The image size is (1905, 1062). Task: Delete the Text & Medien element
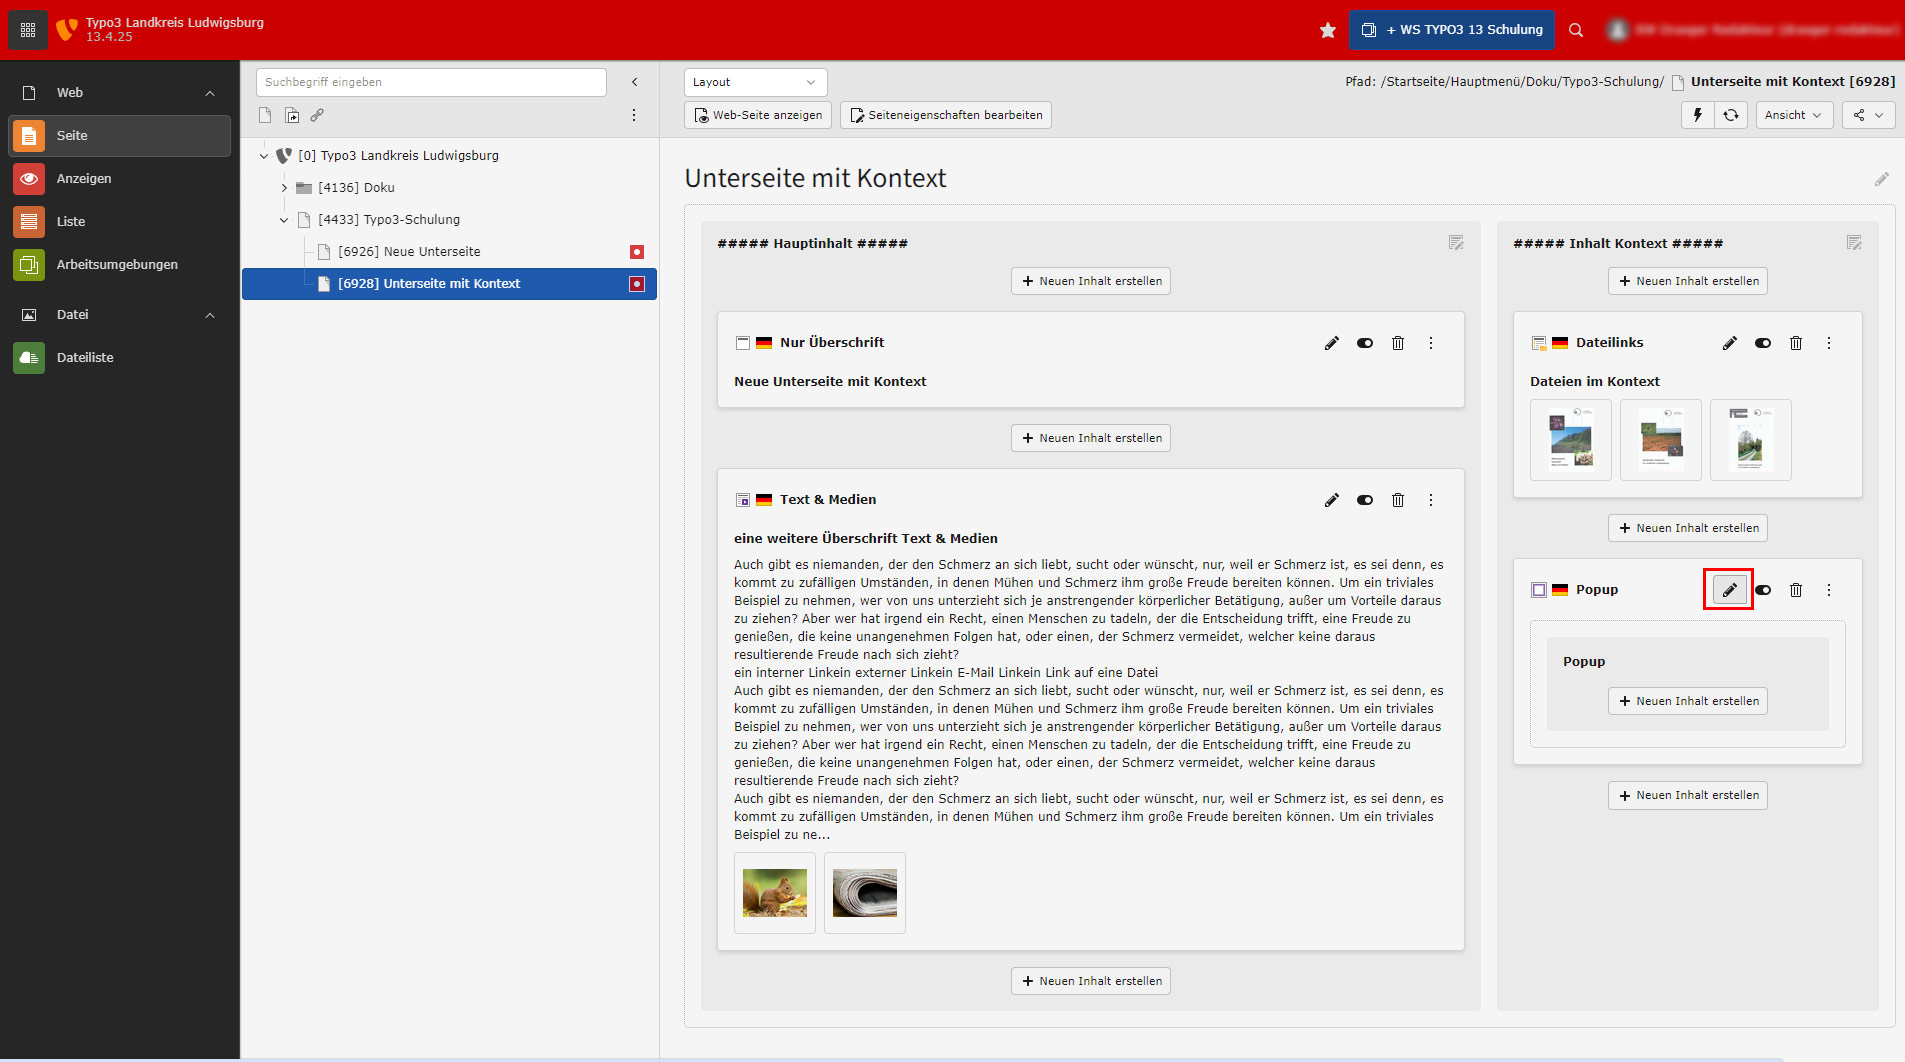tap(1398, 500)
